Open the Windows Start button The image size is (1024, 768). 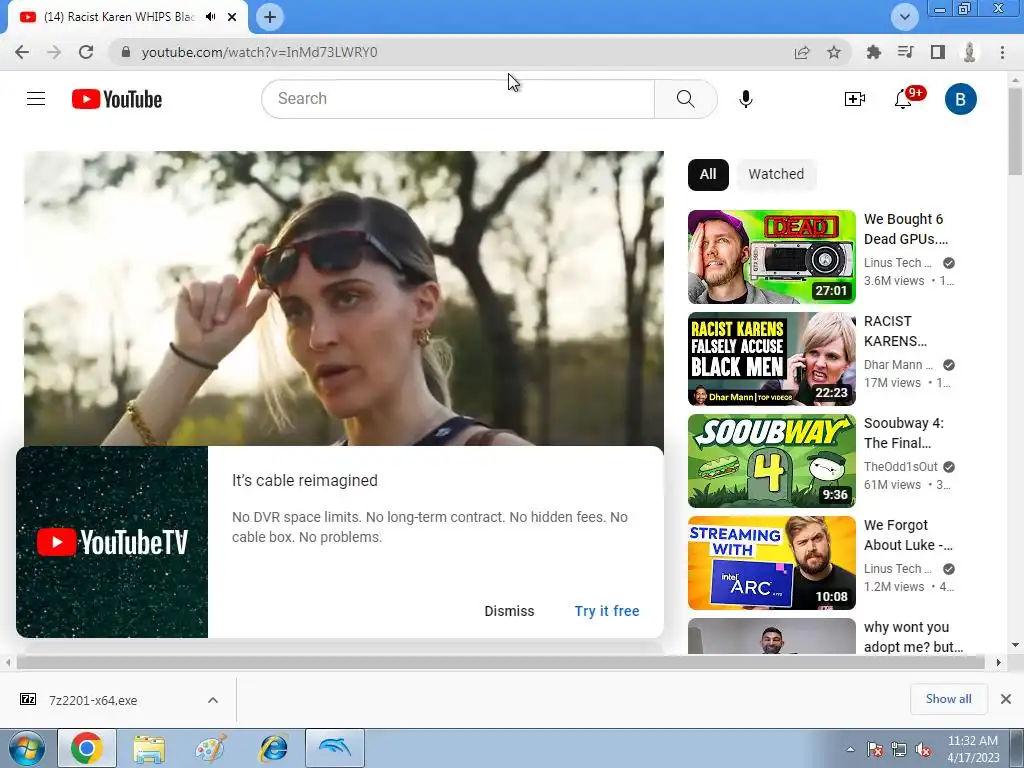coord(26,748)
